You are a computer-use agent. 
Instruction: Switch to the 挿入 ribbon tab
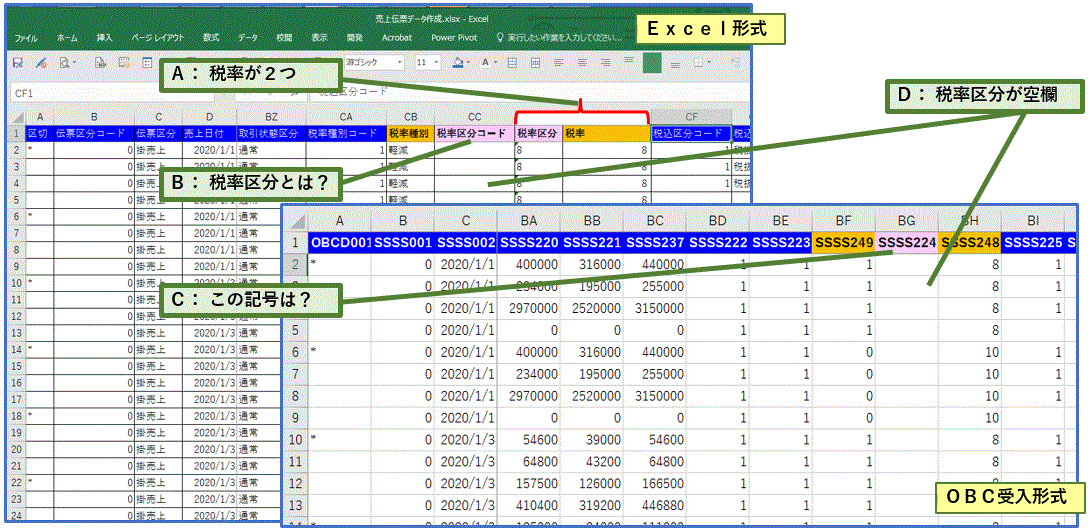click(x=105, y=37)
